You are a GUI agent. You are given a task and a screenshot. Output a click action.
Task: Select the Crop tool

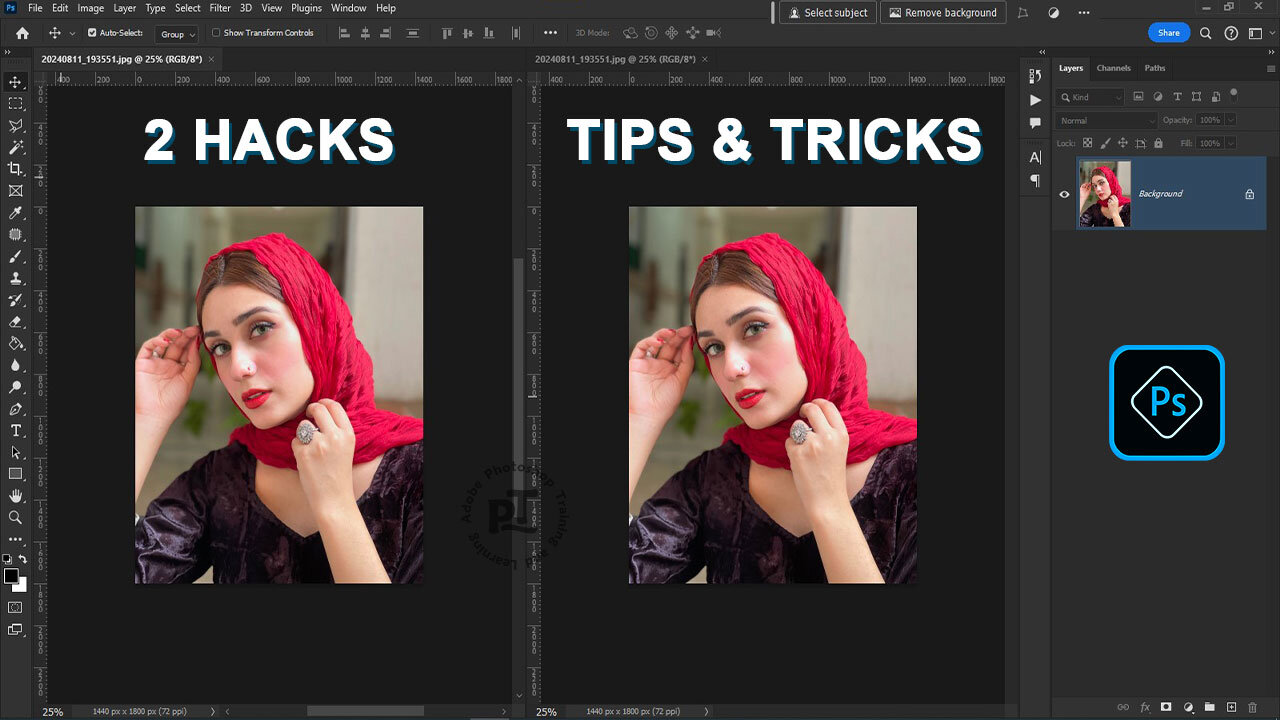click(15, 169)
